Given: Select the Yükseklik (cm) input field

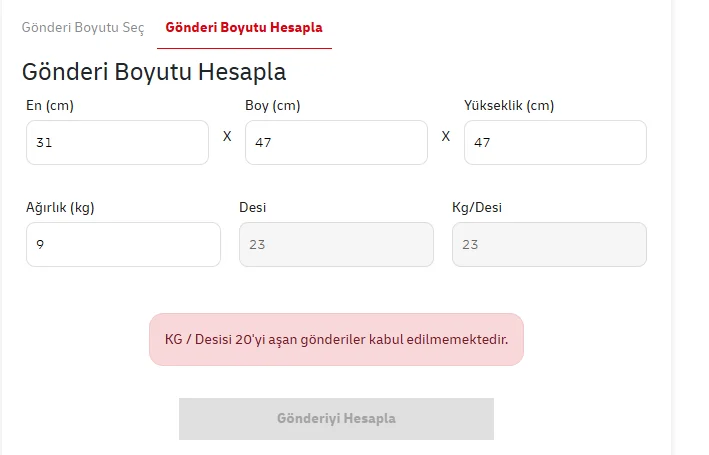Looking at the screenshot, I should click(x=555, y=142).
